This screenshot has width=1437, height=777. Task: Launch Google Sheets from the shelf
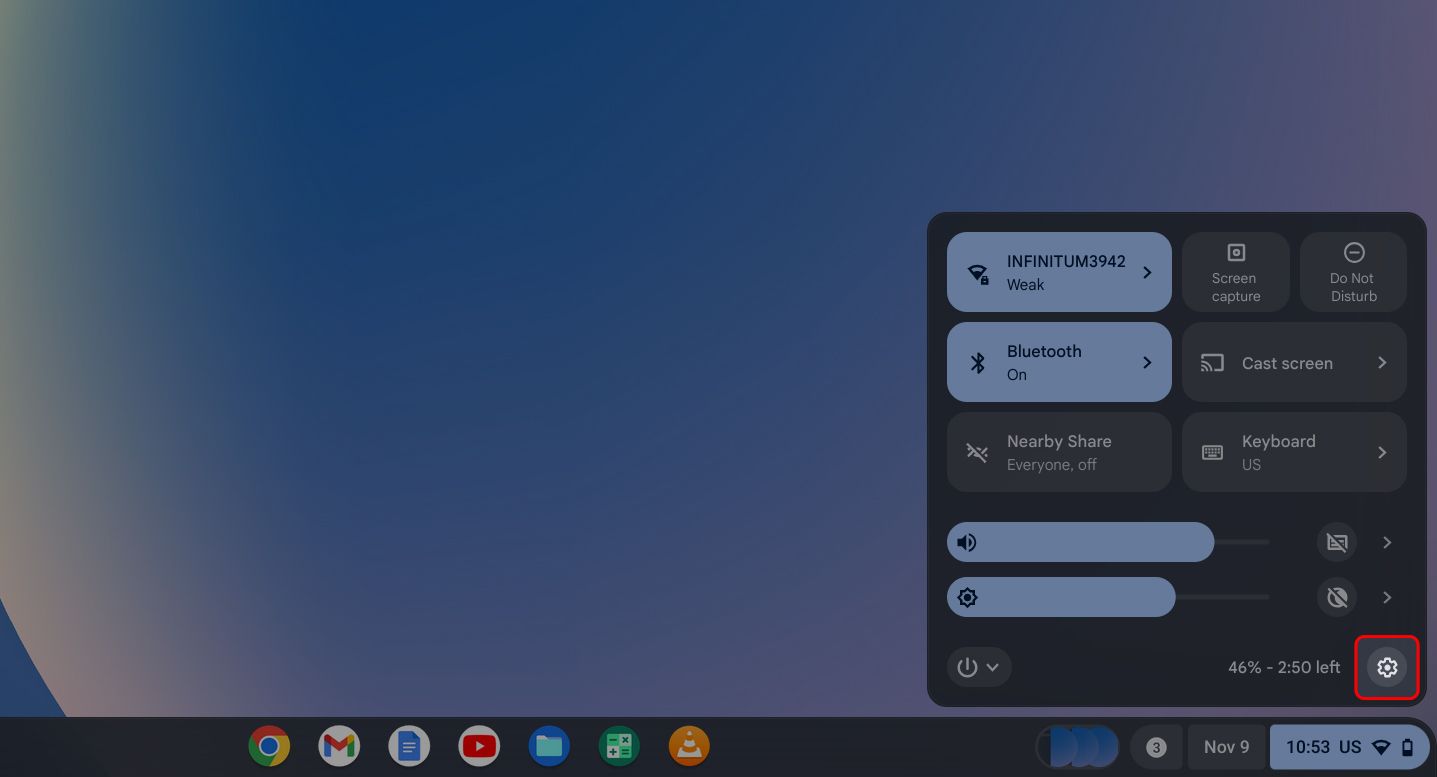coord(619,746)
